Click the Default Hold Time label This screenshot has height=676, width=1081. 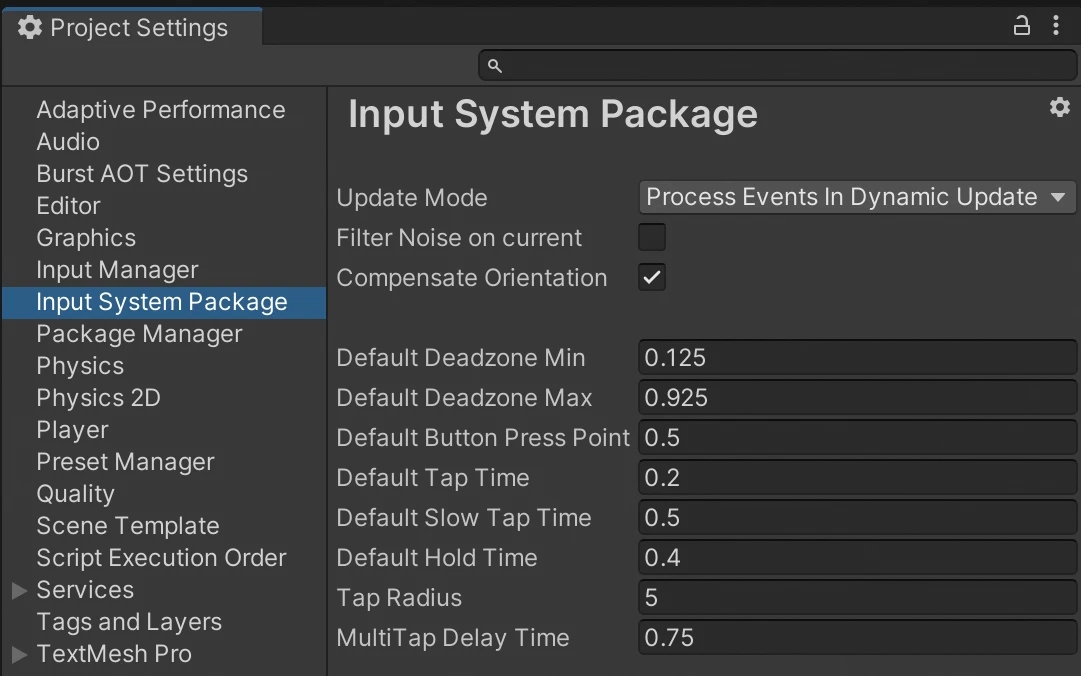(436, 558)
